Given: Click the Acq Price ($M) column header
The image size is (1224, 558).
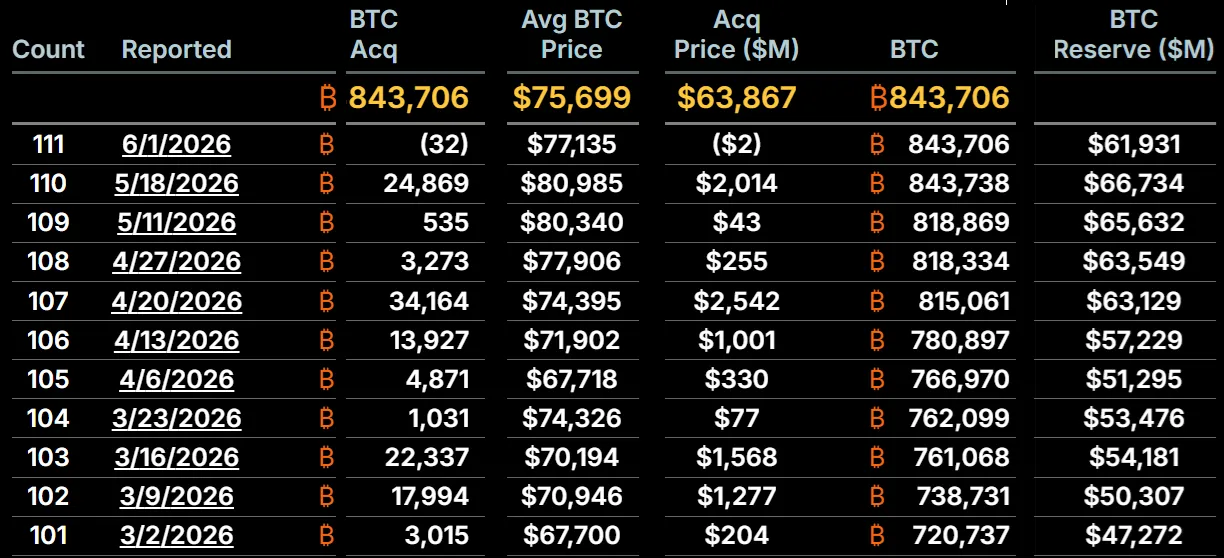Looking at the screenshot, I should point(737,35).
